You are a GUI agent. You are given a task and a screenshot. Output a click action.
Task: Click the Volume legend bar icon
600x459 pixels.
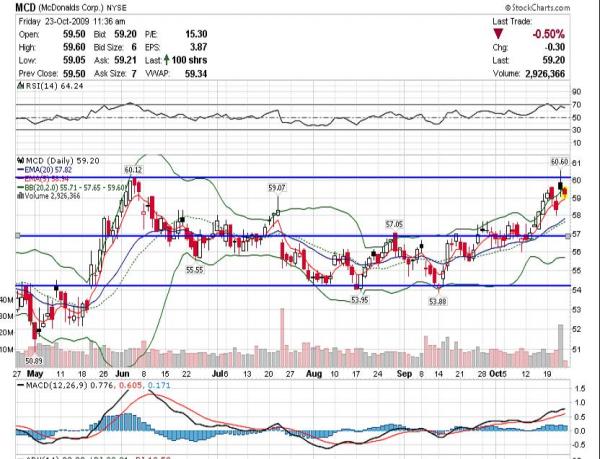coord(21,195)
